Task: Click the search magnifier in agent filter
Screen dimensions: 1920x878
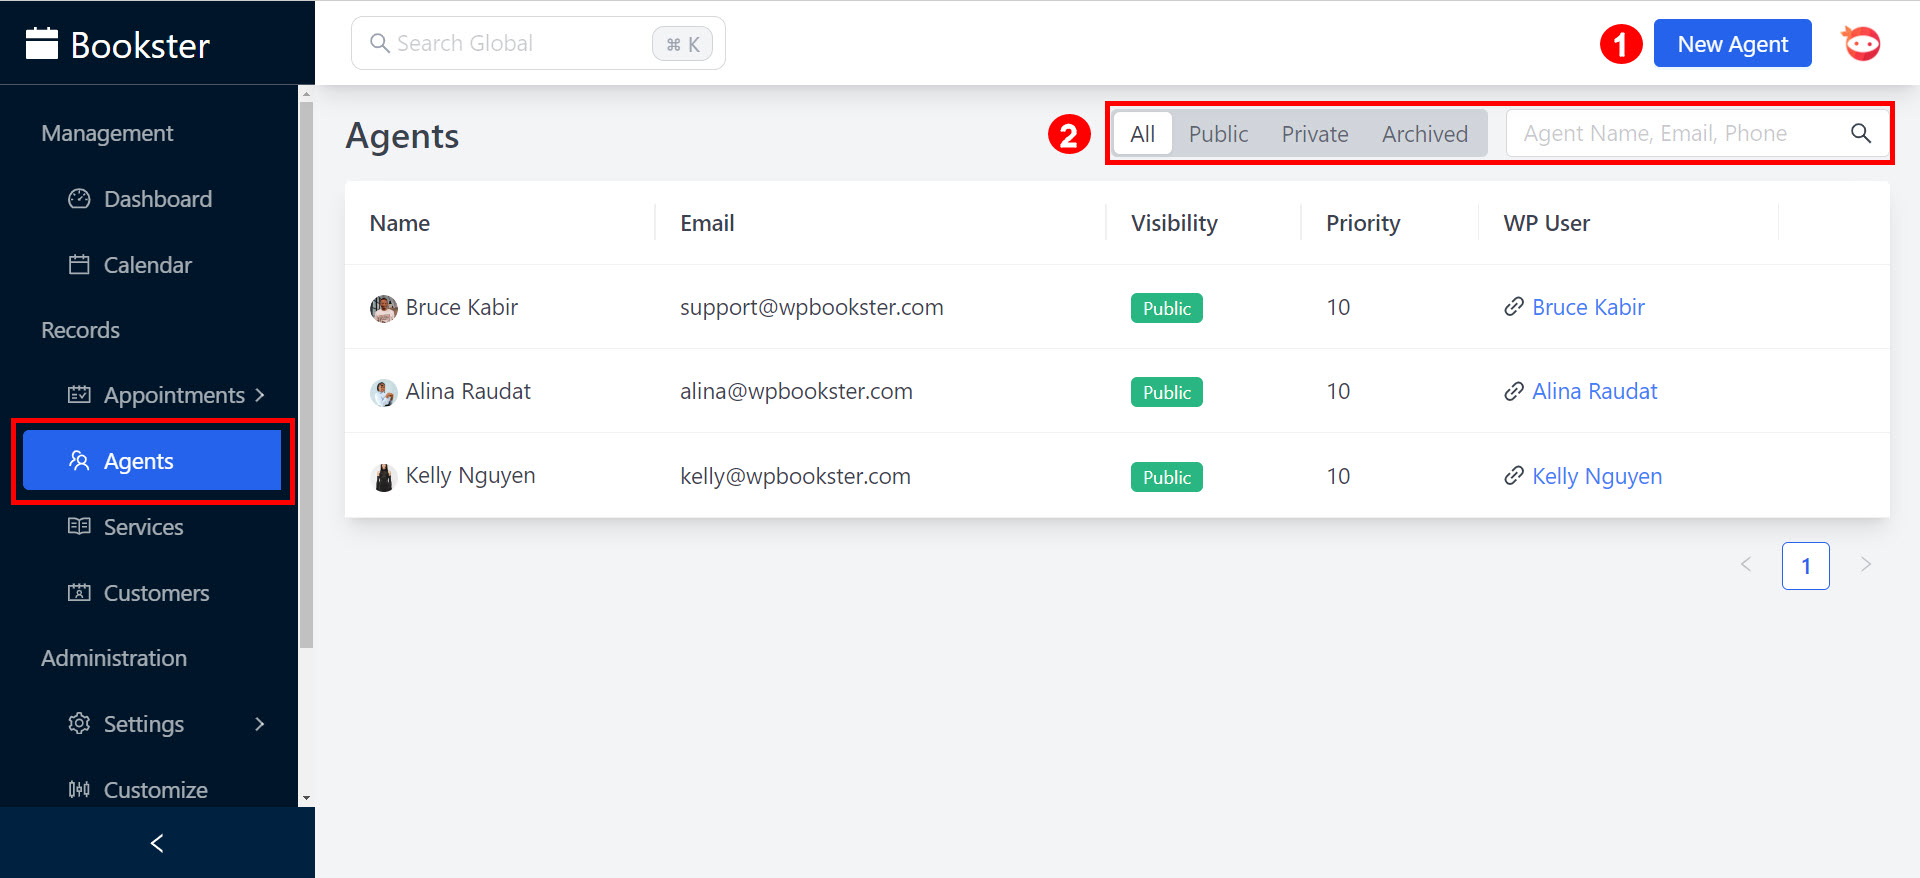Action: (1860, 133)
